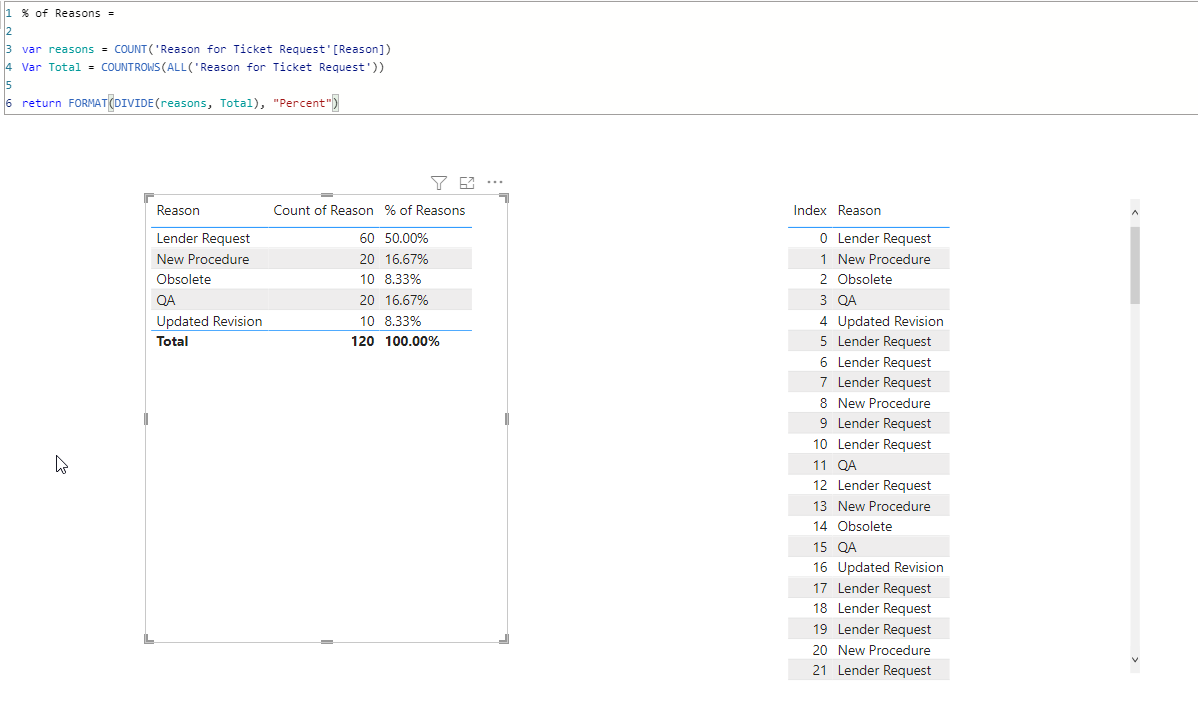Click the "Percent" string in formula
This screenshot has width=1198, height=722.
pyautogui.click(x=302, y=103)
